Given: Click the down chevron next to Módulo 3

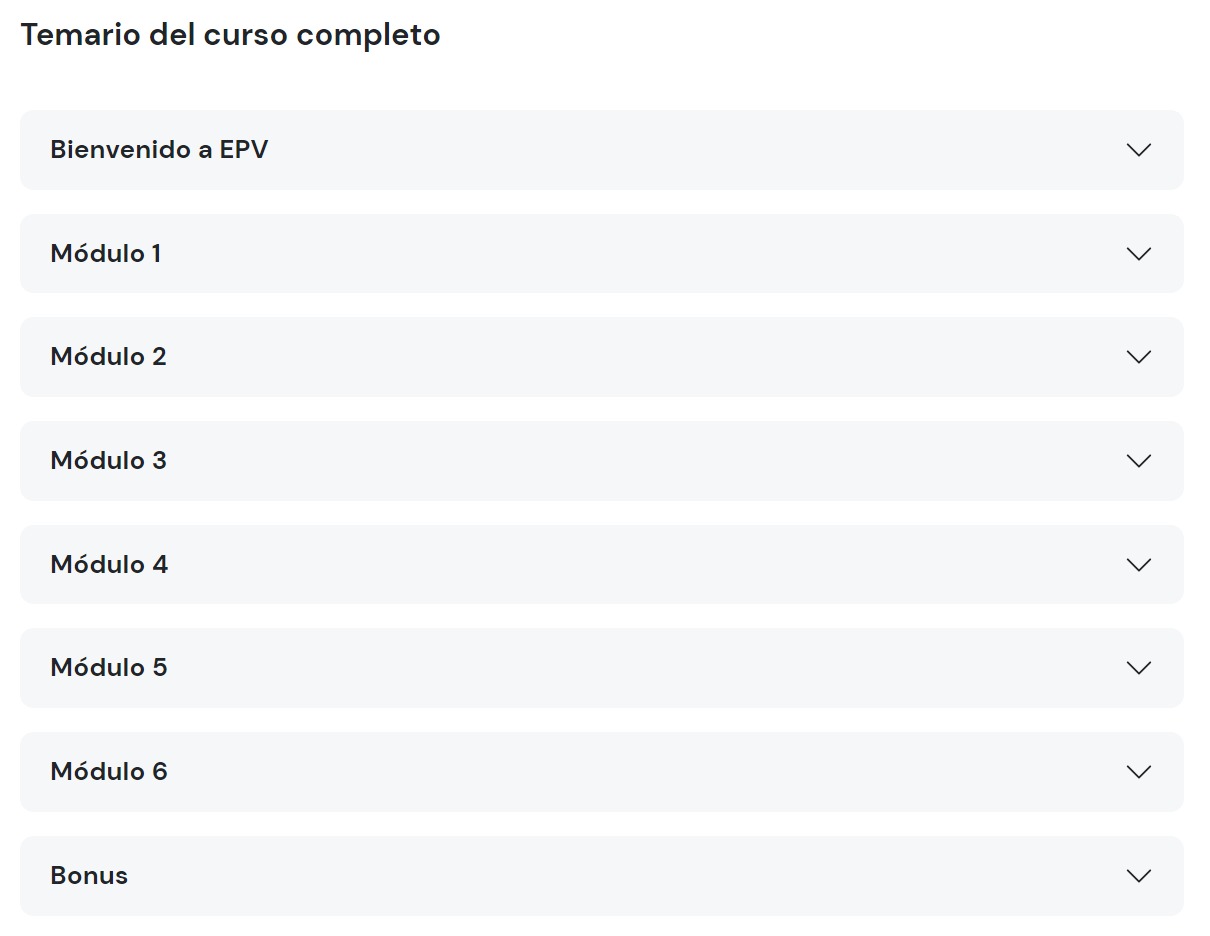Looking at the screenshot, I should click(x=1138, y=461).
